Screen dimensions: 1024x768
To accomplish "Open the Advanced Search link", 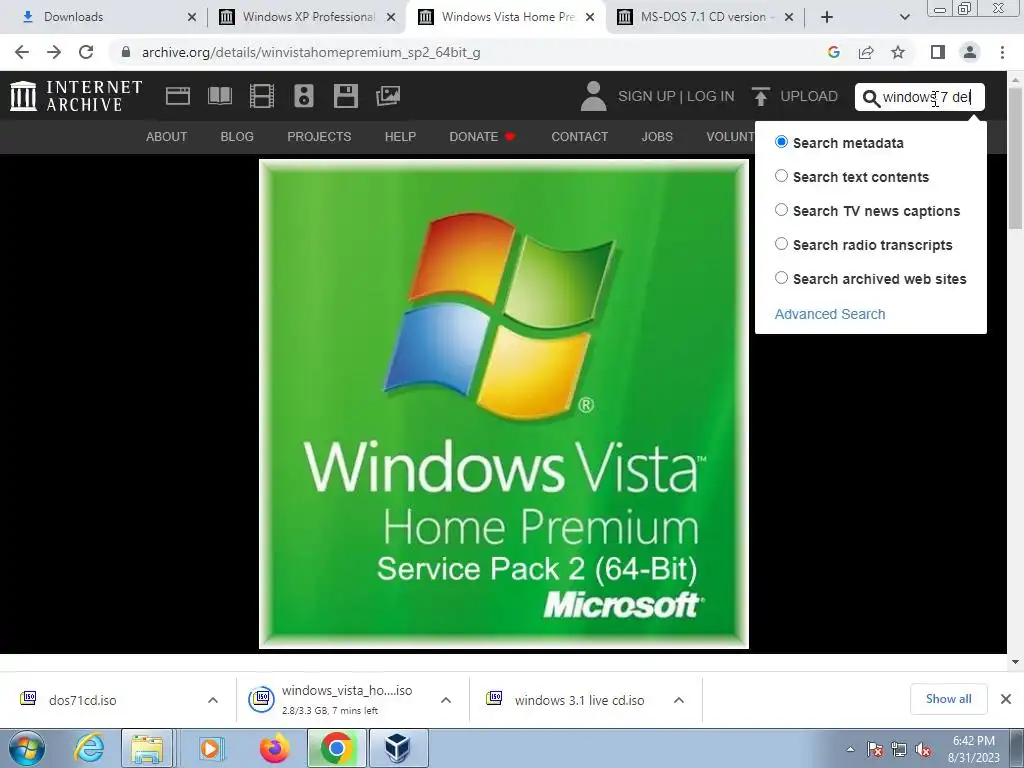I will tap(830, 314).
